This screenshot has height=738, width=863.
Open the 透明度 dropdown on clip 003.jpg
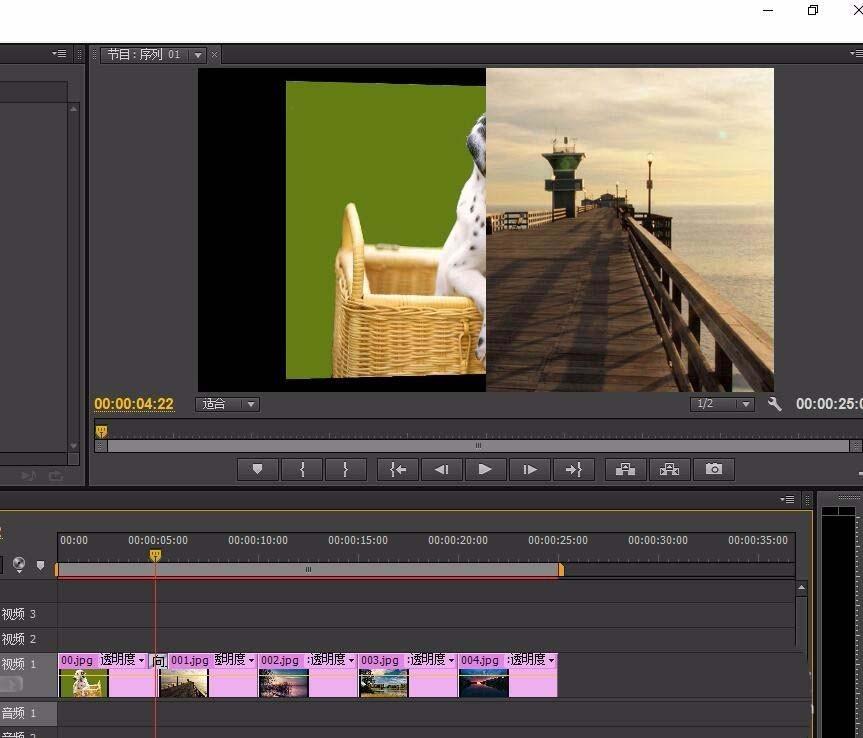pyautogui.click(x=451, y=660)
